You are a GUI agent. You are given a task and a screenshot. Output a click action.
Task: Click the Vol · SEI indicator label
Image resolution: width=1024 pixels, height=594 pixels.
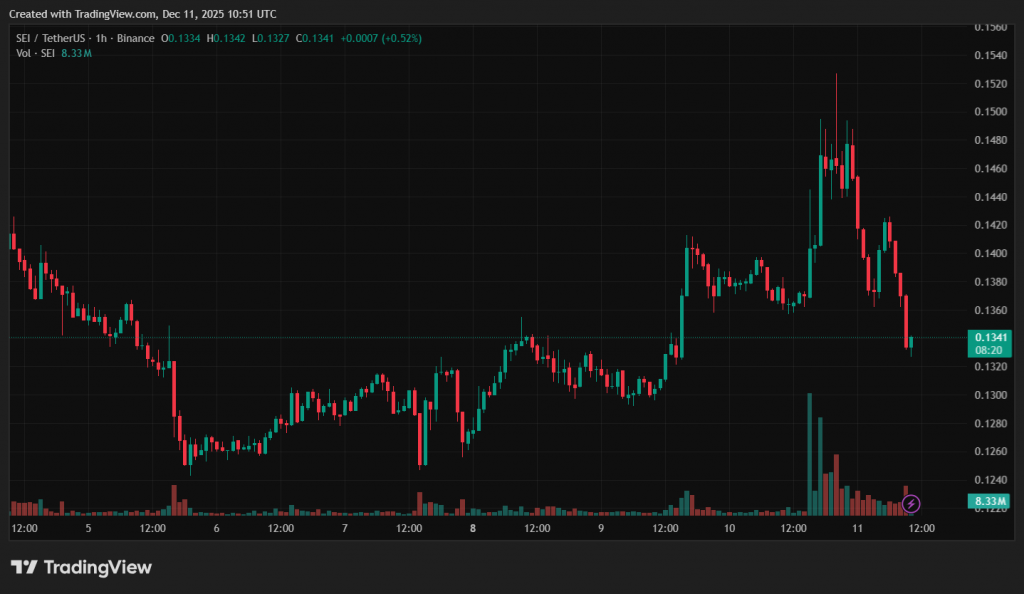[x=35, y=53]
